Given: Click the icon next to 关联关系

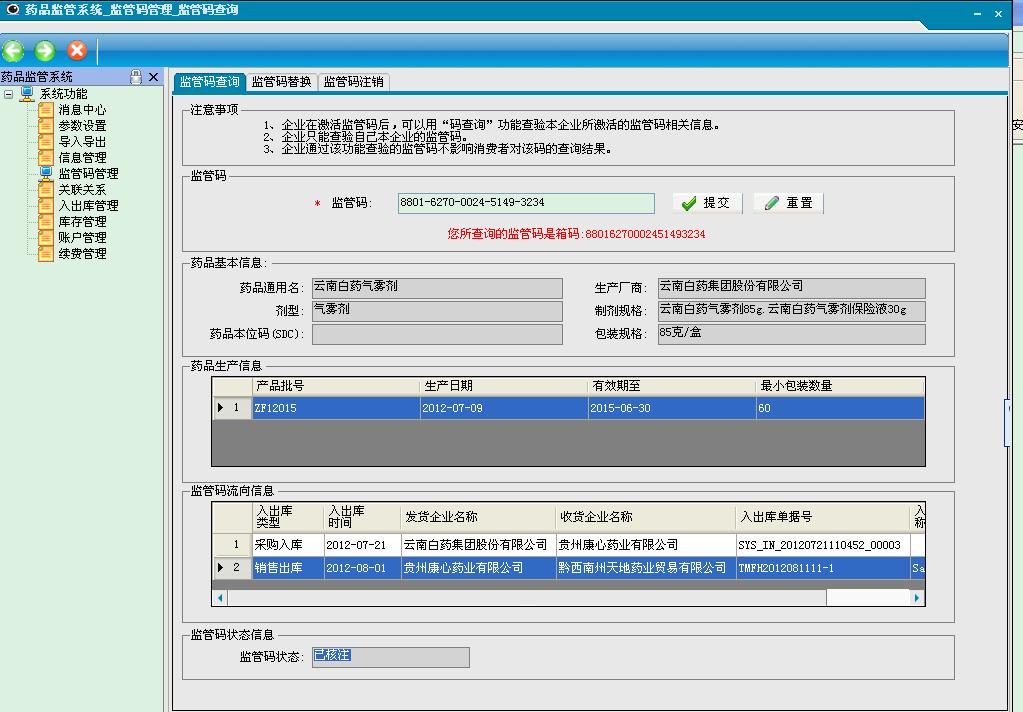Looking at the screenshot, I should click(x=46, y=189).
